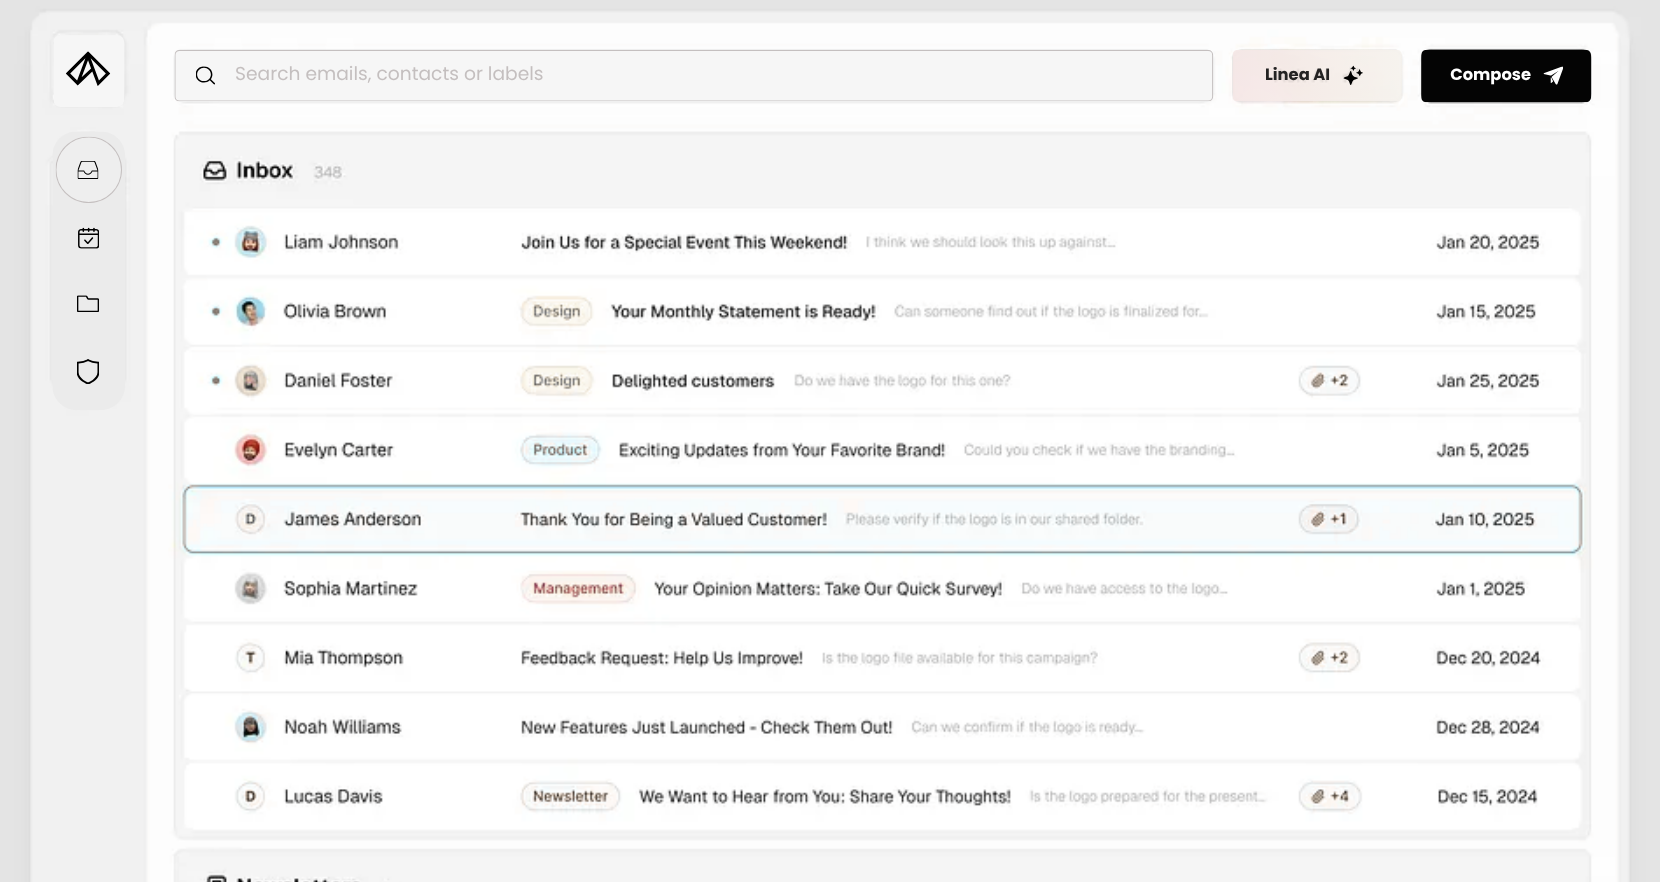Open the Linea AI button

1316,75
